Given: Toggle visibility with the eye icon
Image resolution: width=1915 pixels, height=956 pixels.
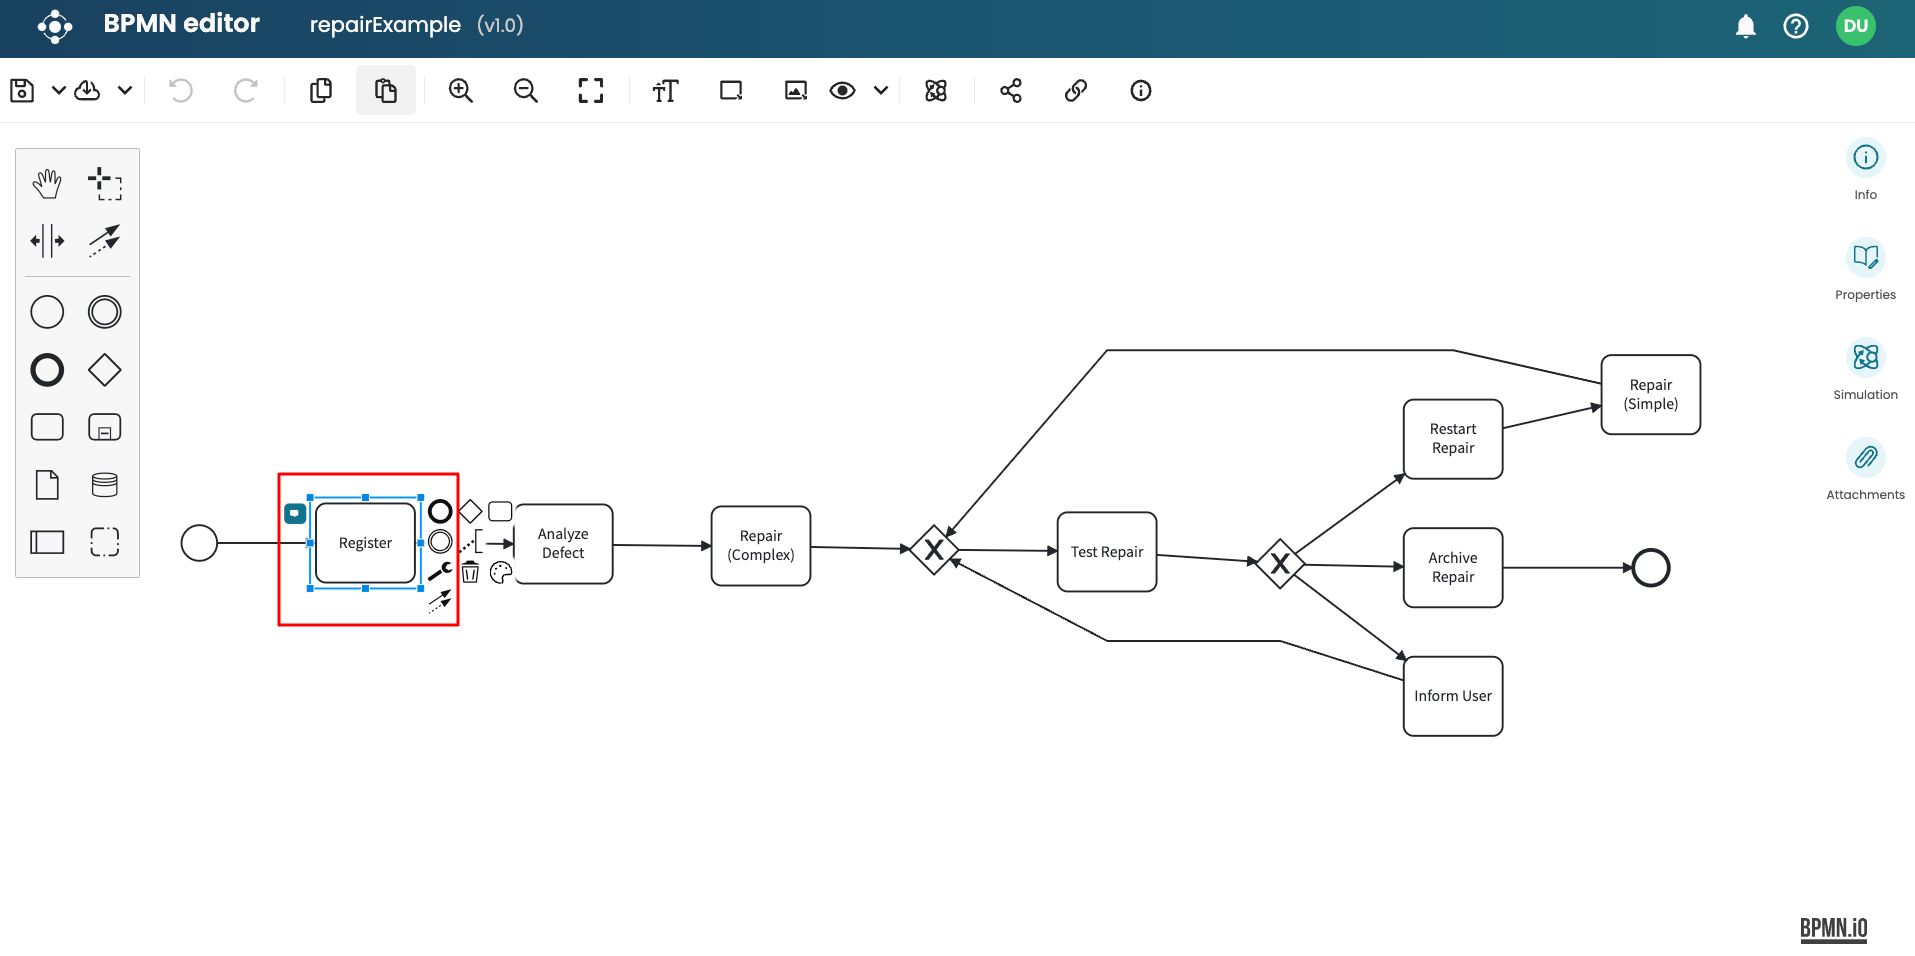Looking at the screenshot, I should tap(842, 91).
